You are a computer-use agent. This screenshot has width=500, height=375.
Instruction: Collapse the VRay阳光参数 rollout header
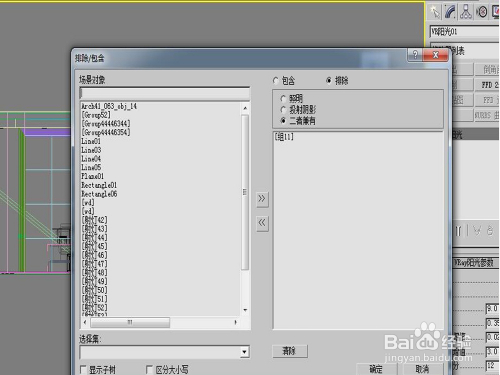click(x=476, y=263)
